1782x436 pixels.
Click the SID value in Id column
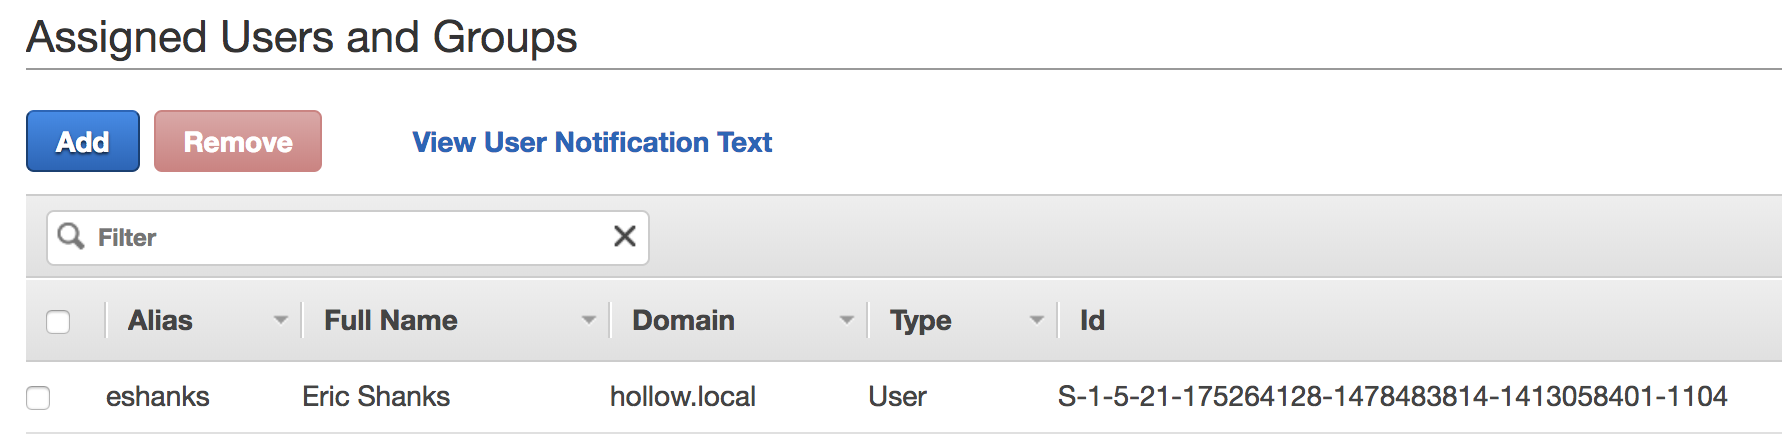[x=1392, y=397]
